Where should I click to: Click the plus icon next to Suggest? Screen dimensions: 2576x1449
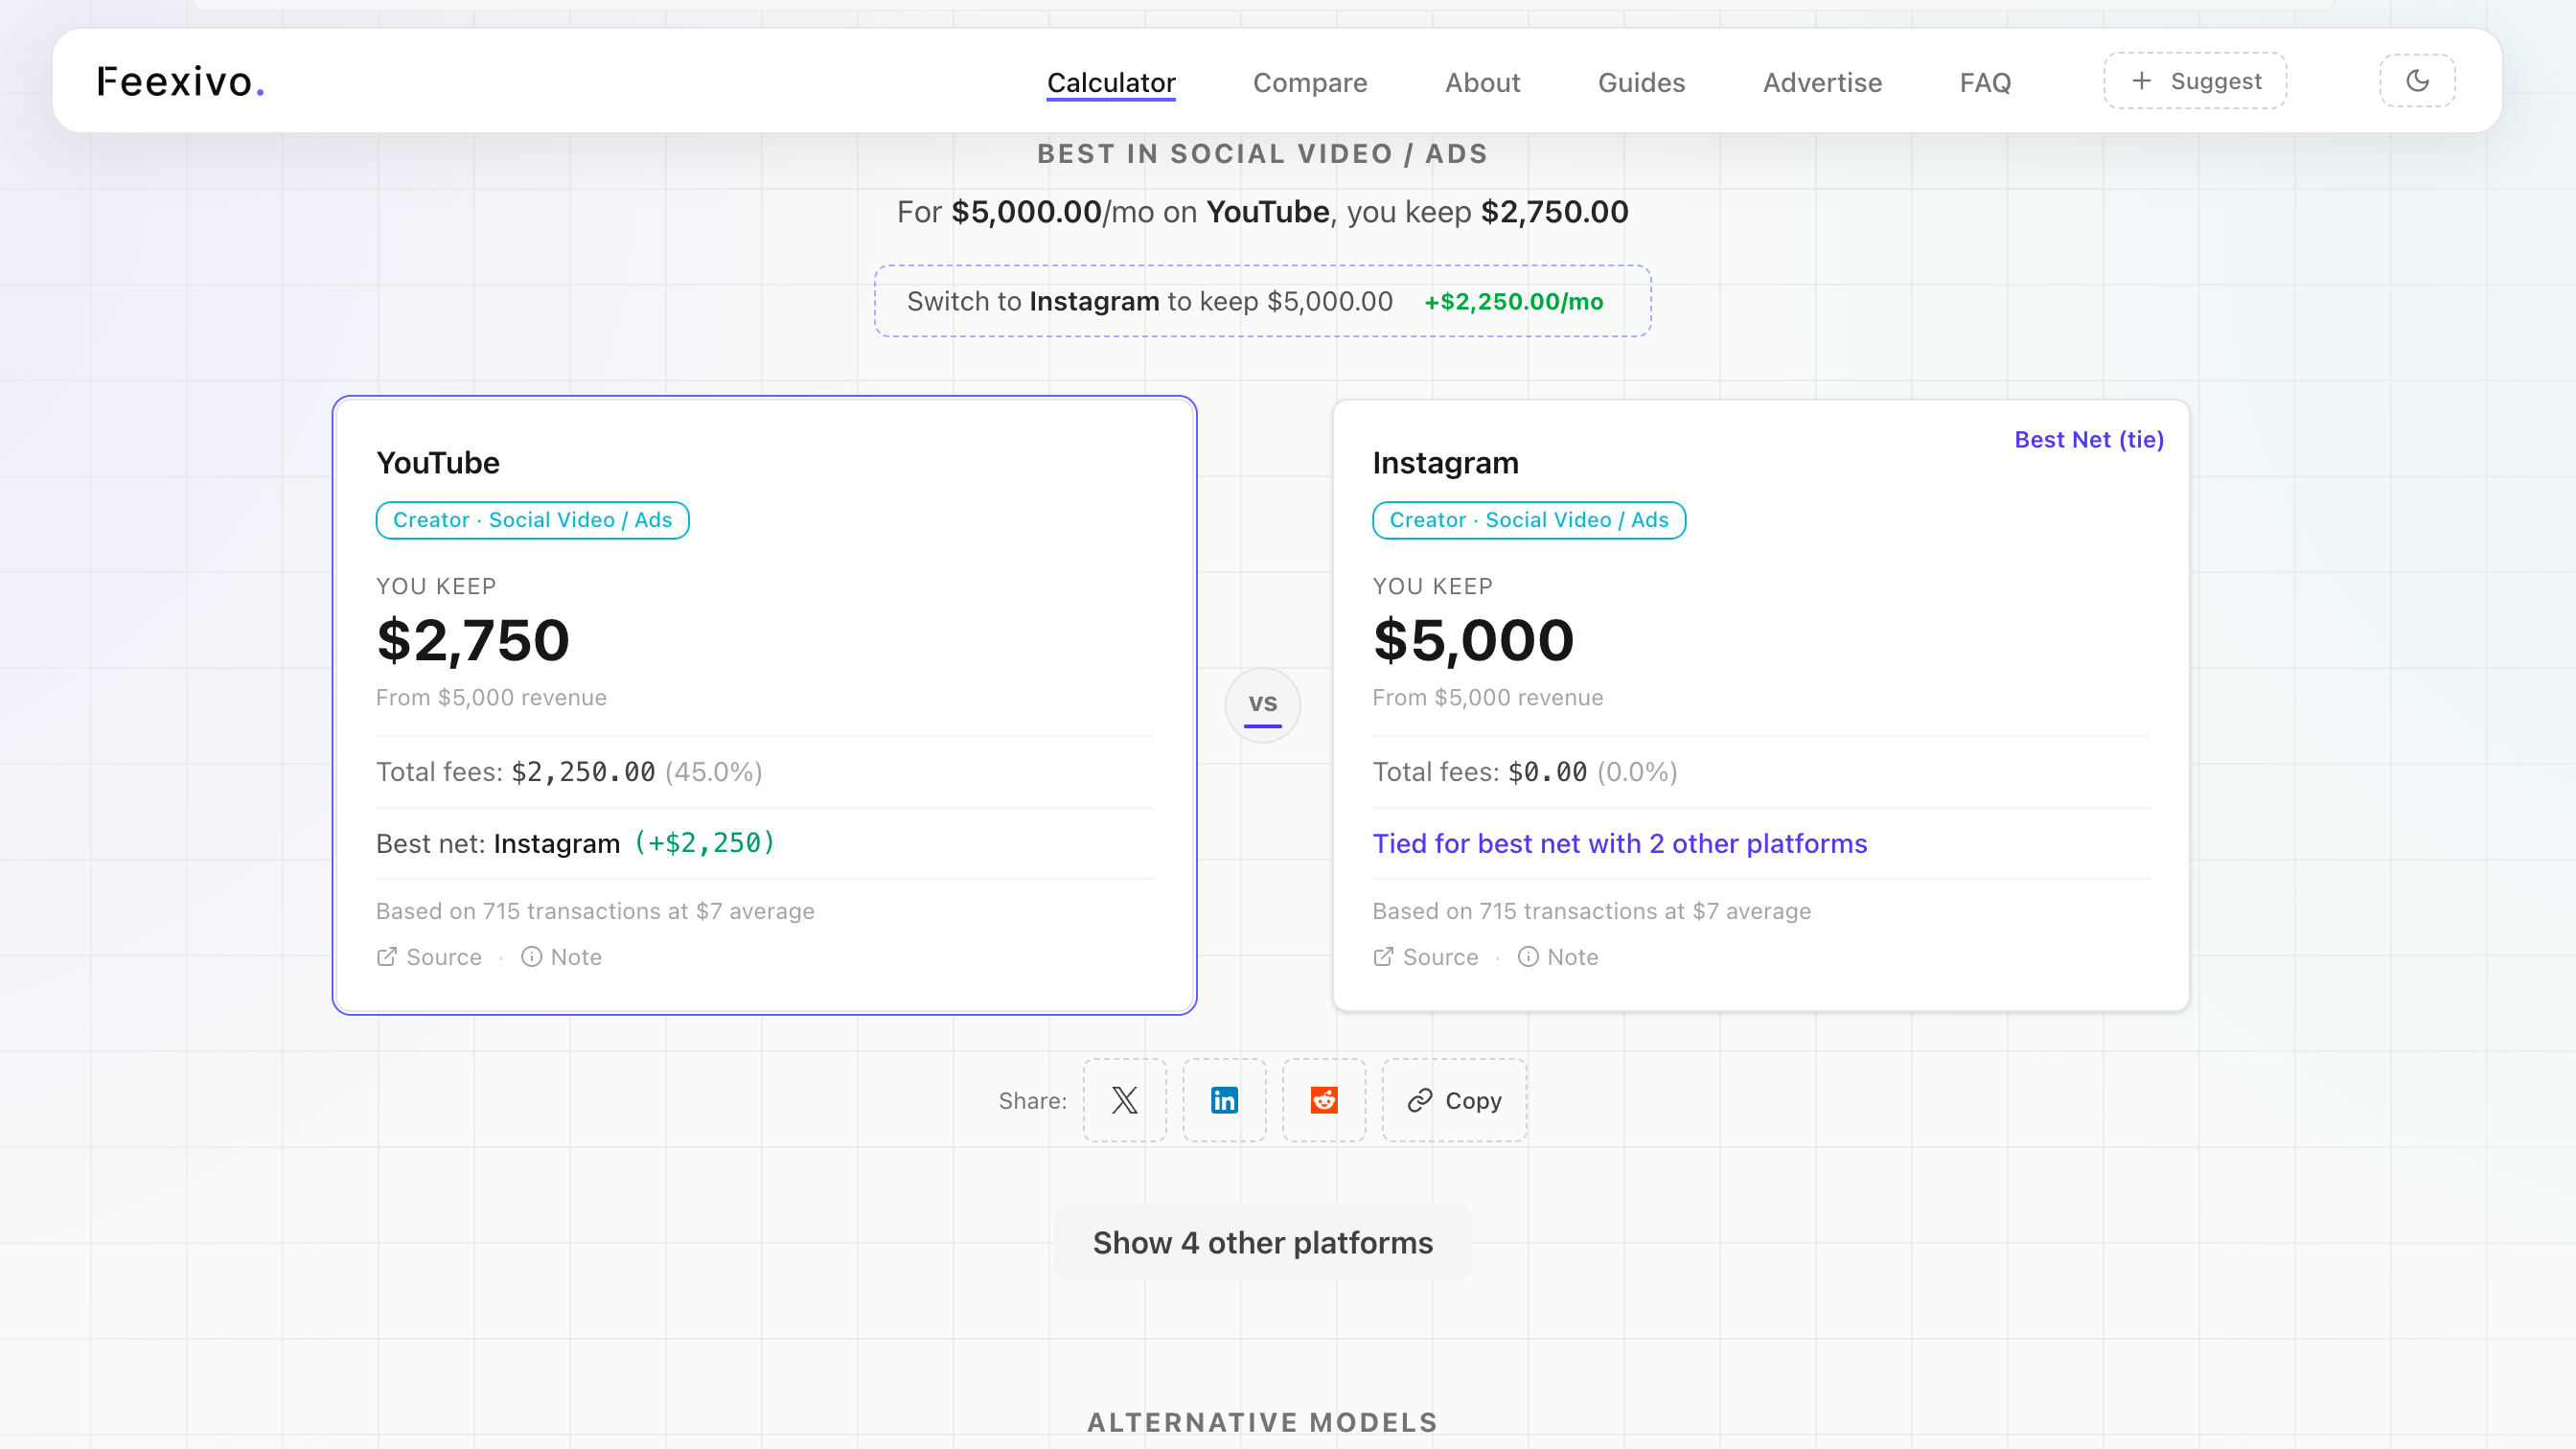(2143, 80)
